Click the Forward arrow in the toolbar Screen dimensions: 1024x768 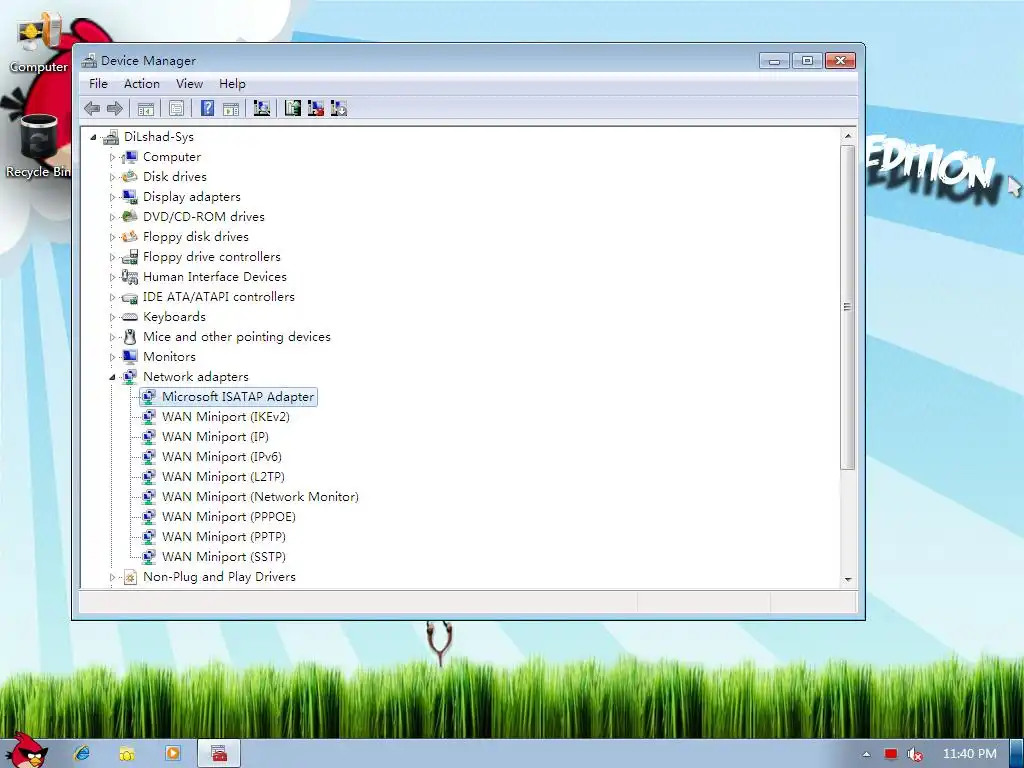click(x=115, y=108)
